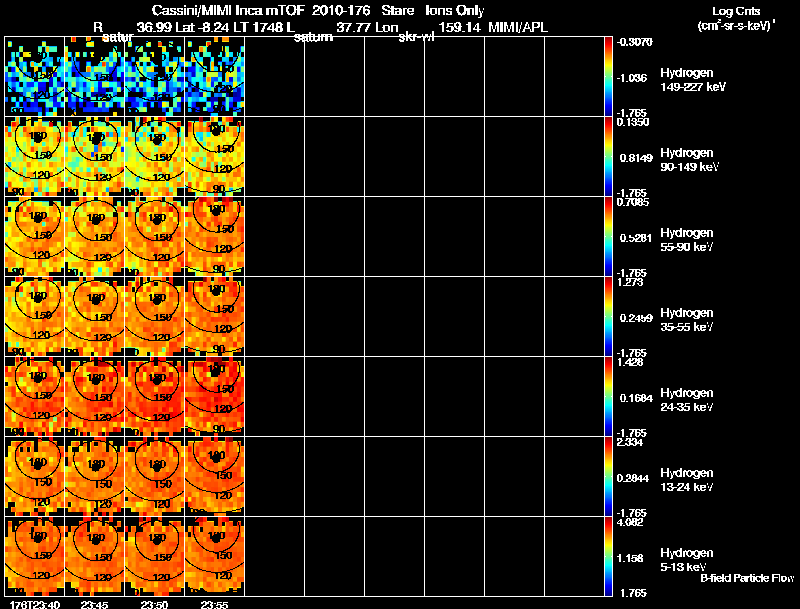Click the 24-35 keV panel at 23:55
Image resolution: width=800 pixels, height=609 pixels.
(215, 397)
